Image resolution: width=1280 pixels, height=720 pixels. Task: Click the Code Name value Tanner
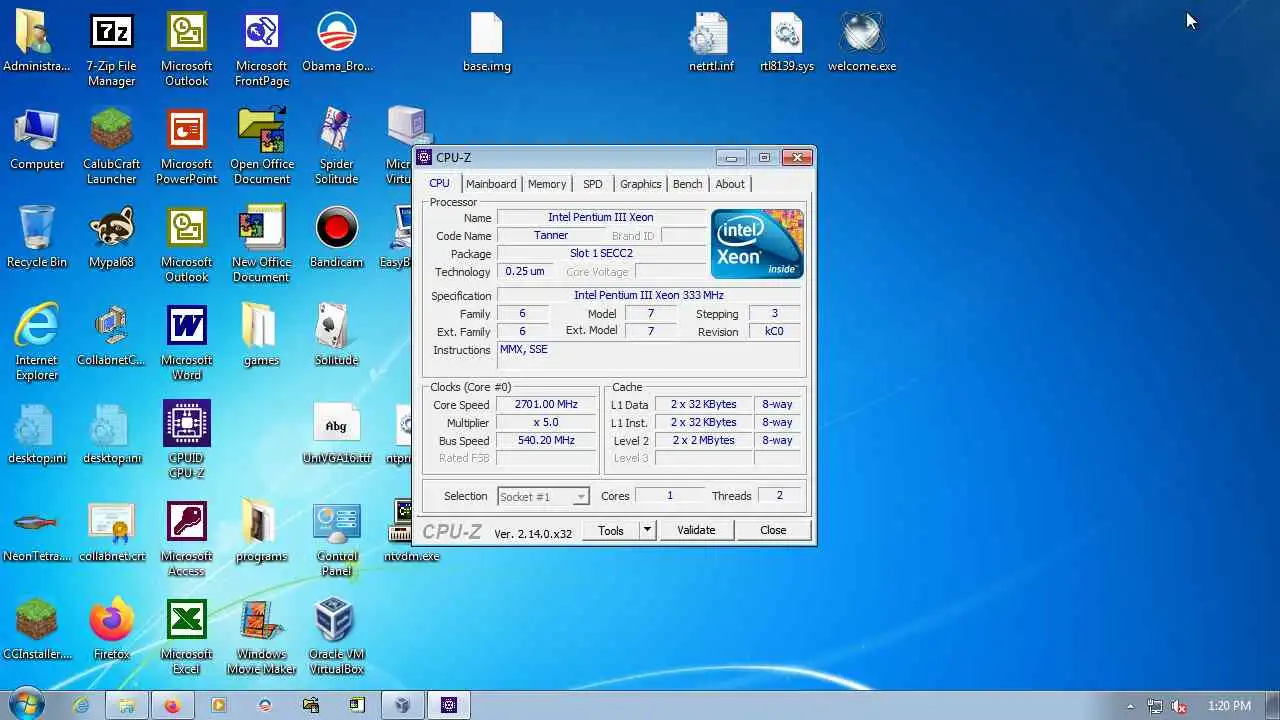click(551, 236)
